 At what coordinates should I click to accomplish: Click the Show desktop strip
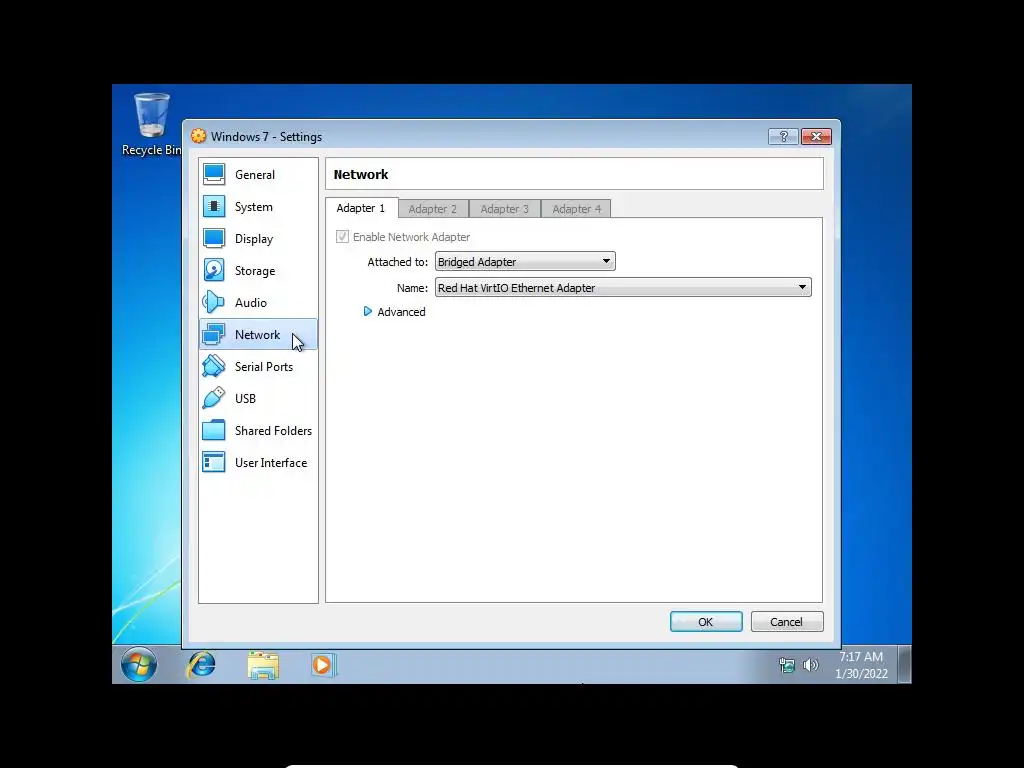pos(904,665)
